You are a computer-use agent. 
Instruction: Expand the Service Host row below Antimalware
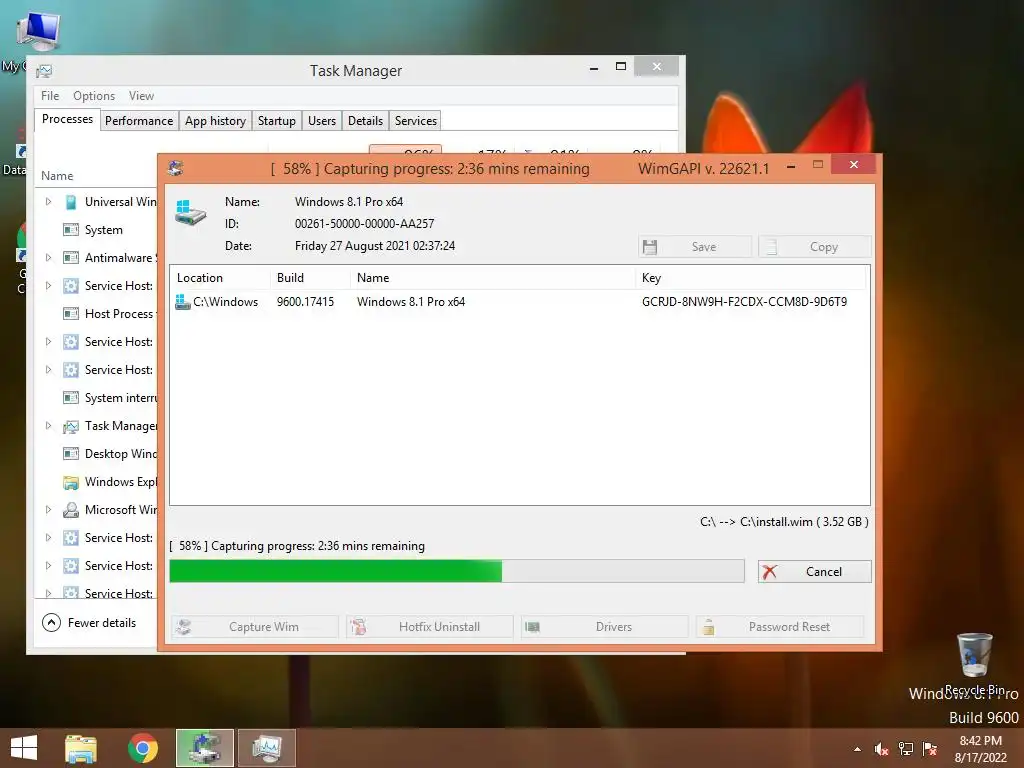(x=48, y=286)
